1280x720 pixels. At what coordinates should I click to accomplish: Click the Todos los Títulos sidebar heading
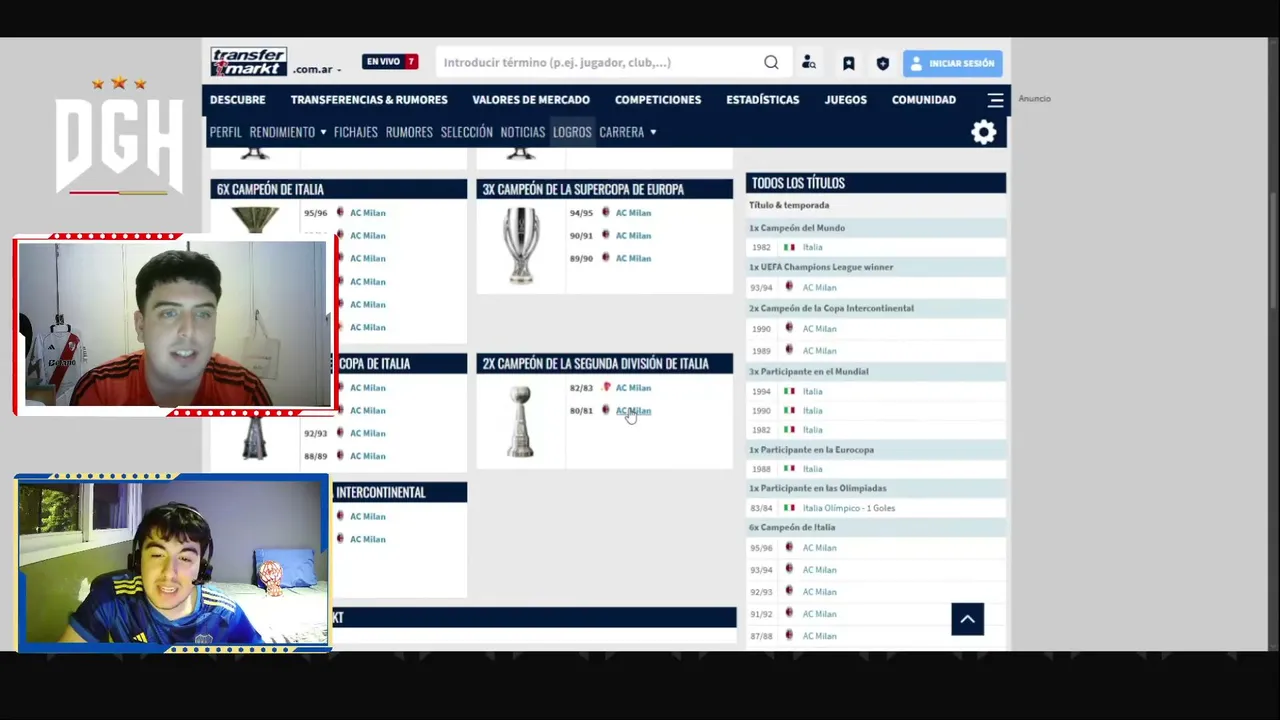[x=875, y=183]
